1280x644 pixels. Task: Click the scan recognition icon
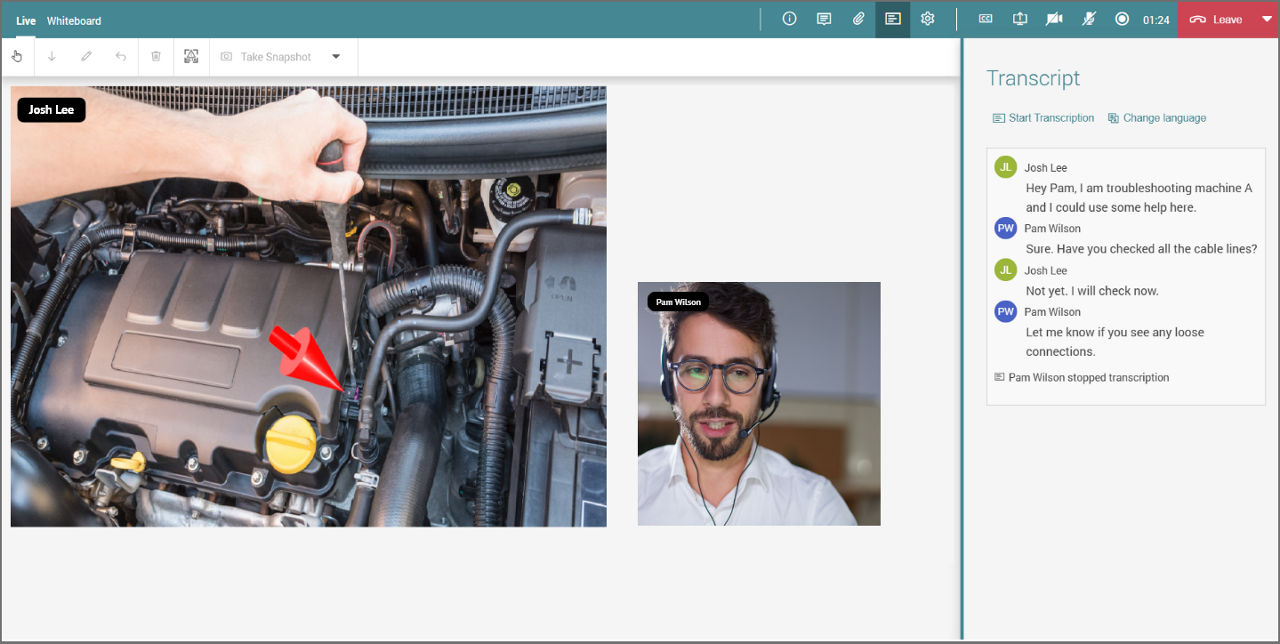point(191,57)
